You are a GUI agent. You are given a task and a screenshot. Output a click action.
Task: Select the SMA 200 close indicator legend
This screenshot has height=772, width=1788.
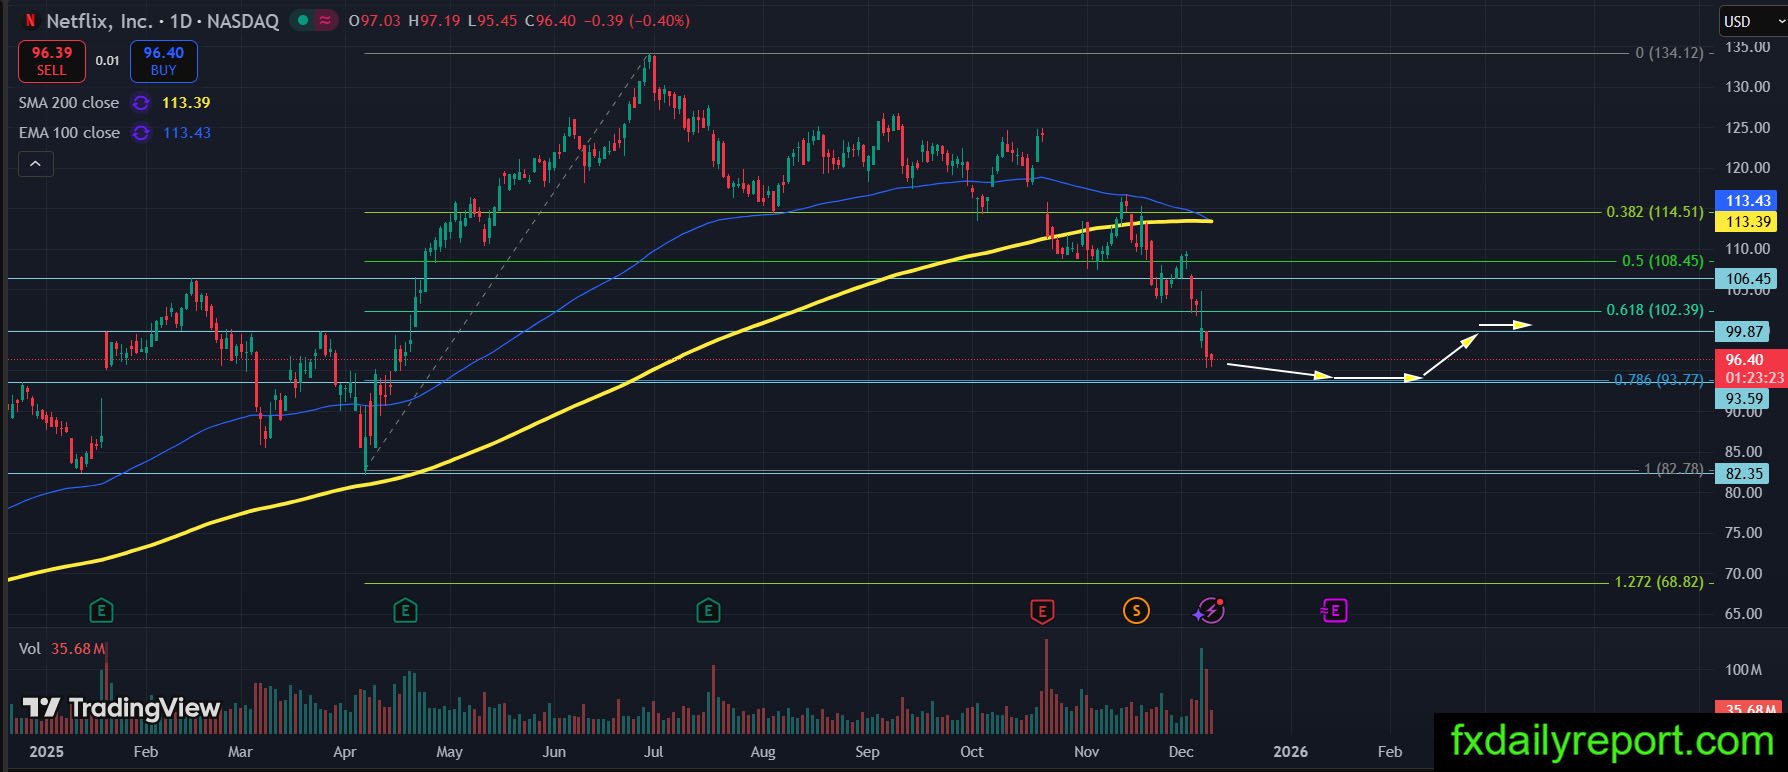pyautogui.click(x=68, y=103)
